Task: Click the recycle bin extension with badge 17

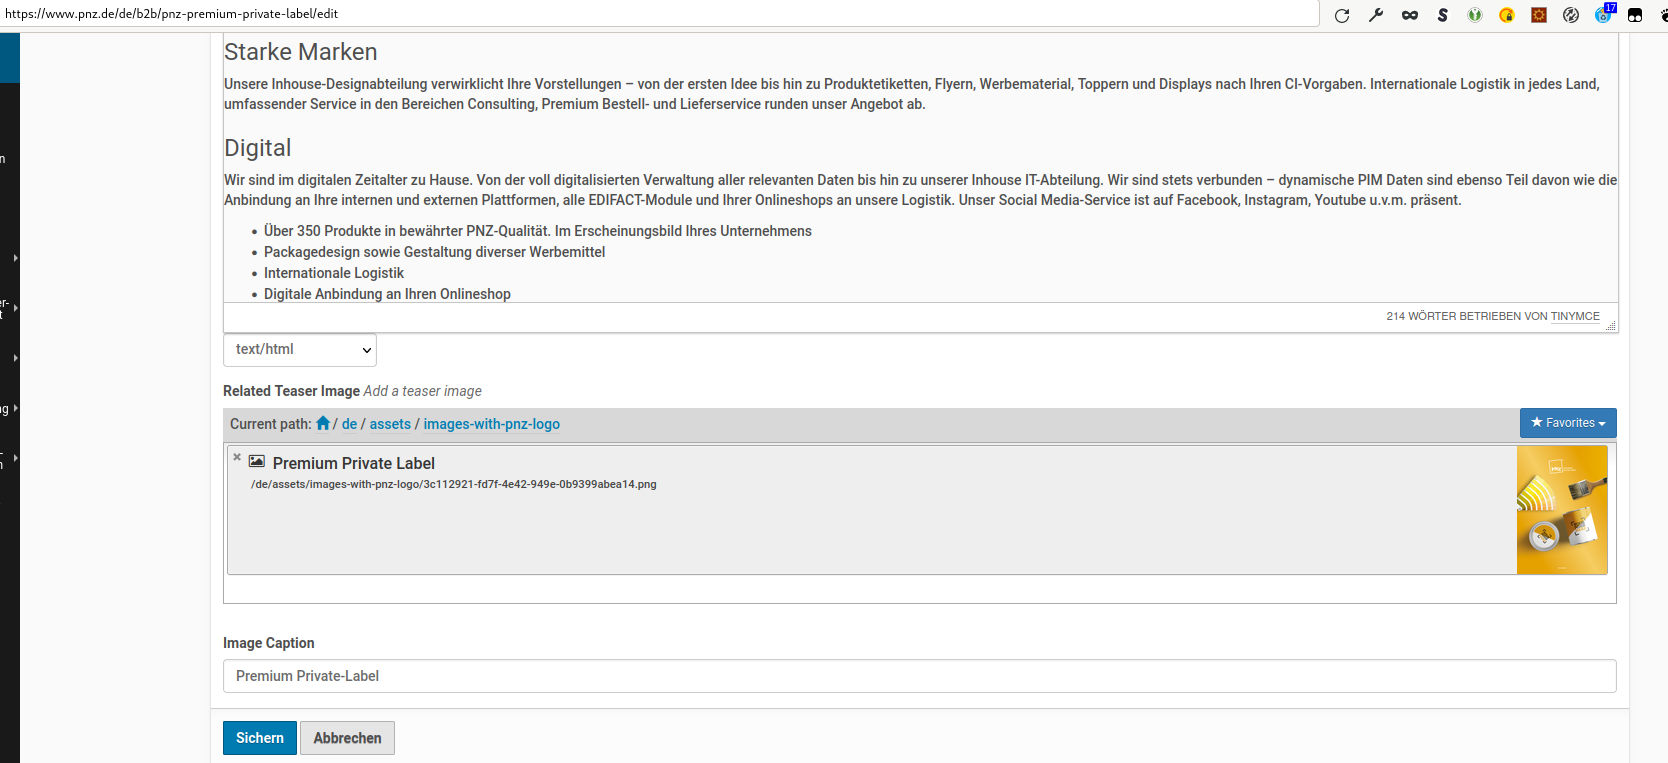Action: click(1604, 14)
